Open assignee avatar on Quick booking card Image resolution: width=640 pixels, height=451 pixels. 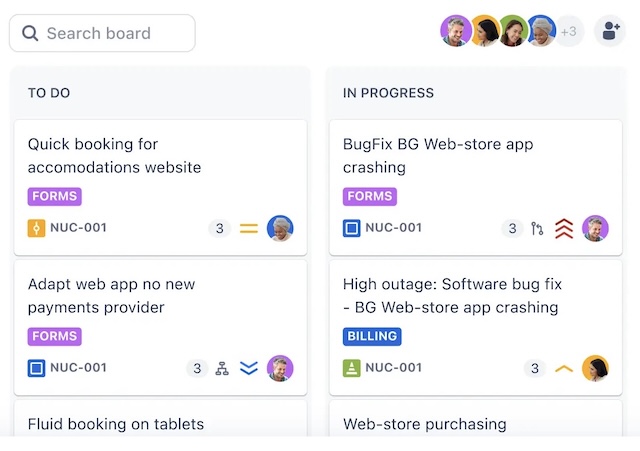click(x=280, y=228)
